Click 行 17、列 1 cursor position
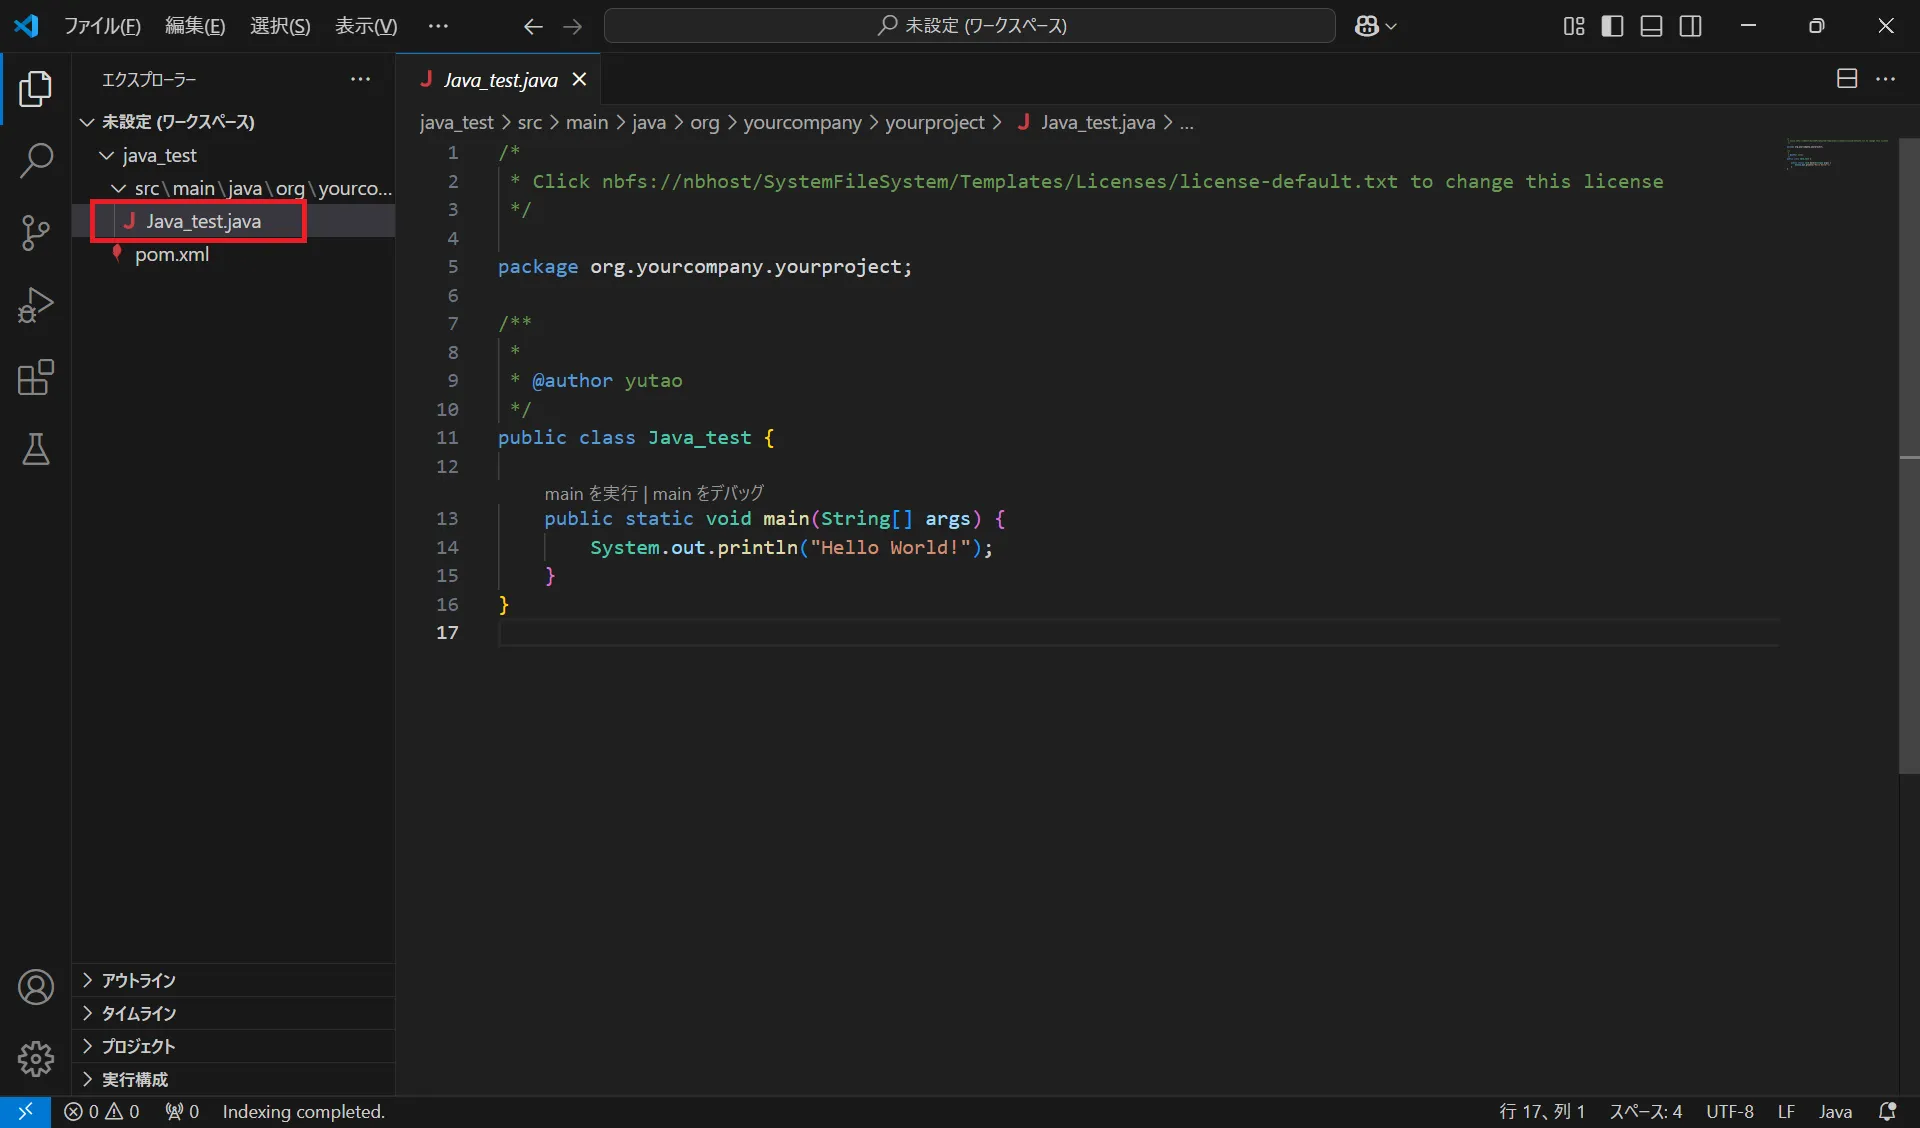The width and height of the screenshot is (1920, 1128). (1541, 1111)
